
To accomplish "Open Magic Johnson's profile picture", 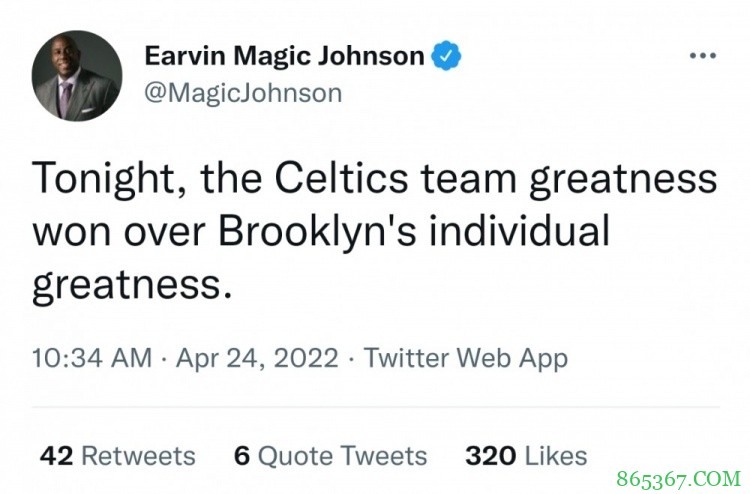I will pyautogui.click(x=77, y=75).
